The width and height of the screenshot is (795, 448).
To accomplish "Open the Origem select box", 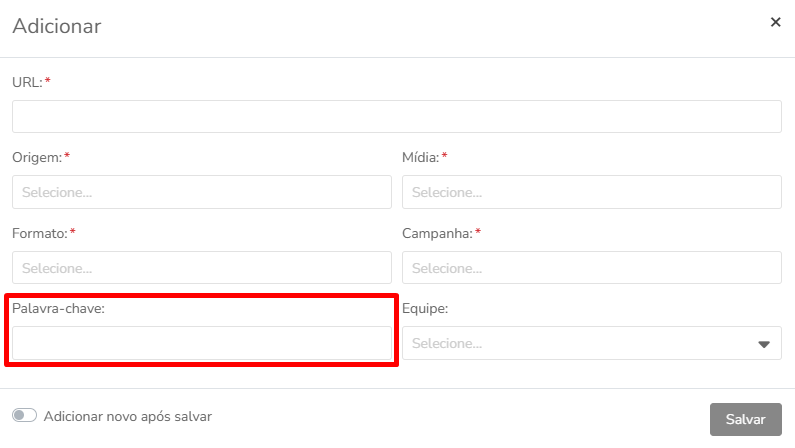I will 202,192.
